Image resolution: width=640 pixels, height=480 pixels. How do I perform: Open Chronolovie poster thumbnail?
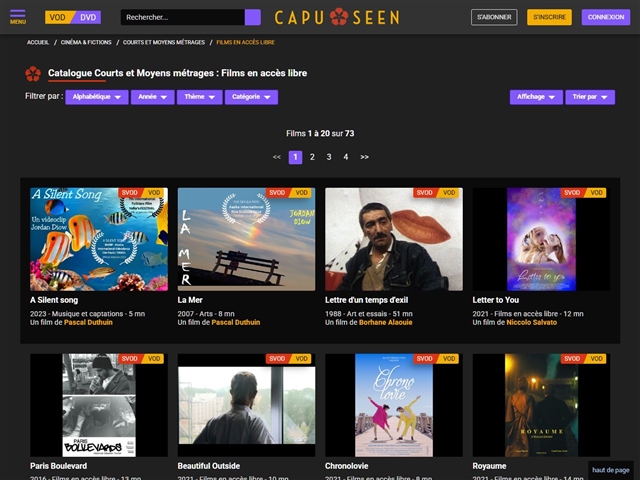point(394,405)
